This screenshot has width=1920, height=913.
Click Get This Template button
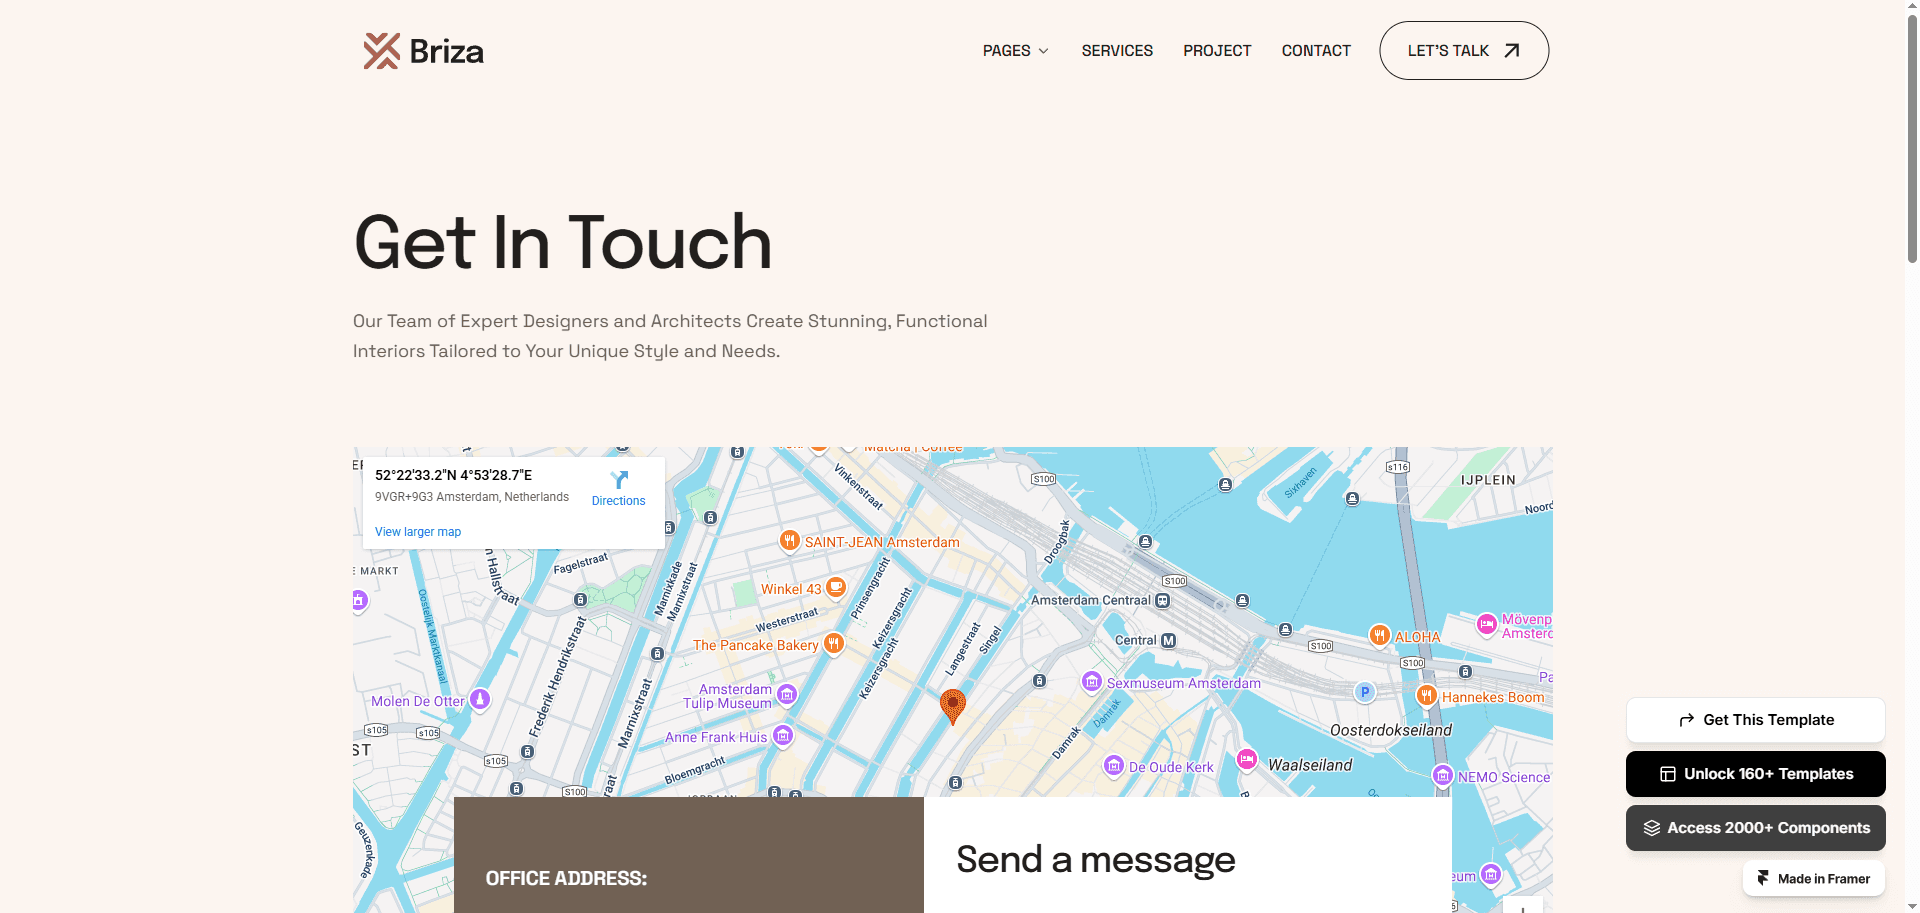click(1756, 720)
